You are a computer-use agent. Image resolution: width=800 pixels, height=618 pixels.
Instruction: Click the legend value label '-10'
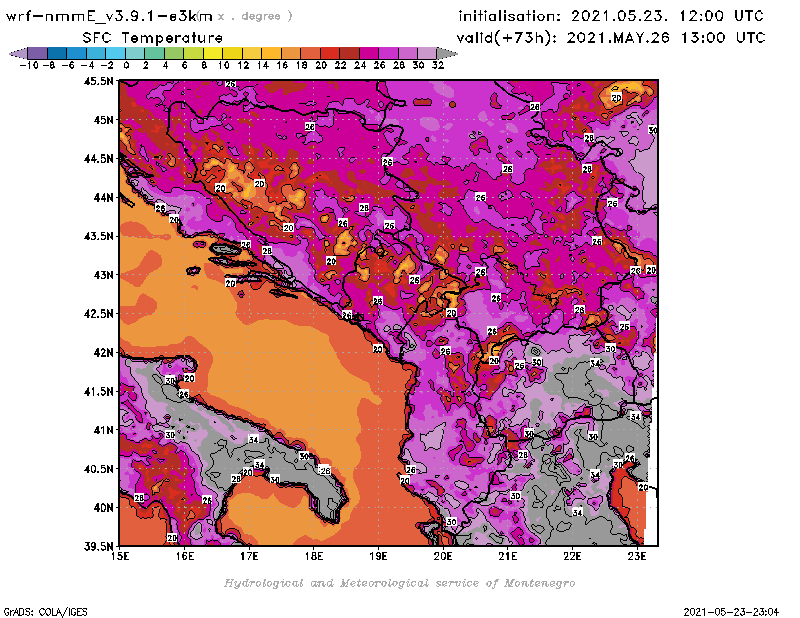point(29,65)
